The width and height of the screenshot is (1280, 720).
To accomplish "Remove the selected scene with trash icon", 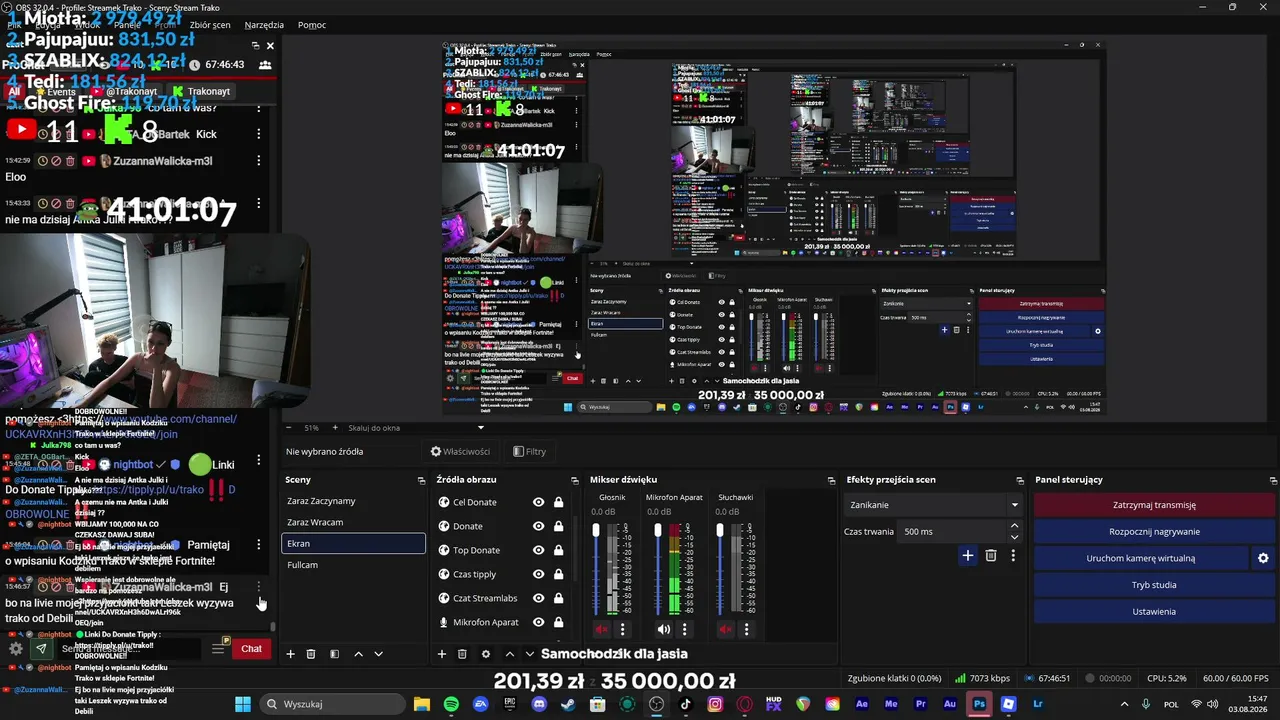I will click(311, 654).
